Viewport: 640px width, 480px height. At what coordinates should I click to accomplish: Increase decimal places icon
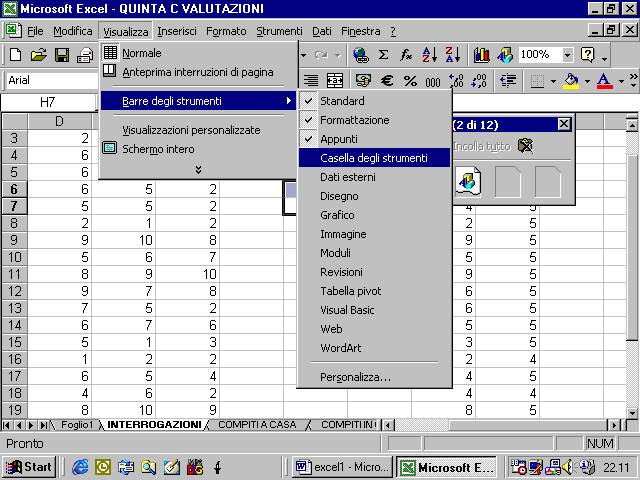tap(456, 80)
